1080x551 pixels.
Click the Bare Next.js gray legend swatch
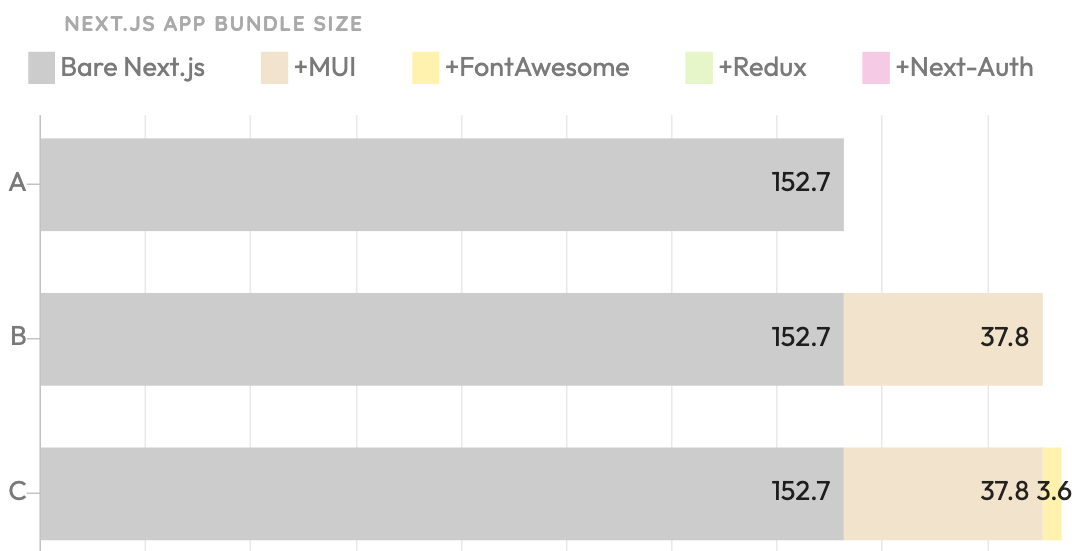(x=41, y=67)
